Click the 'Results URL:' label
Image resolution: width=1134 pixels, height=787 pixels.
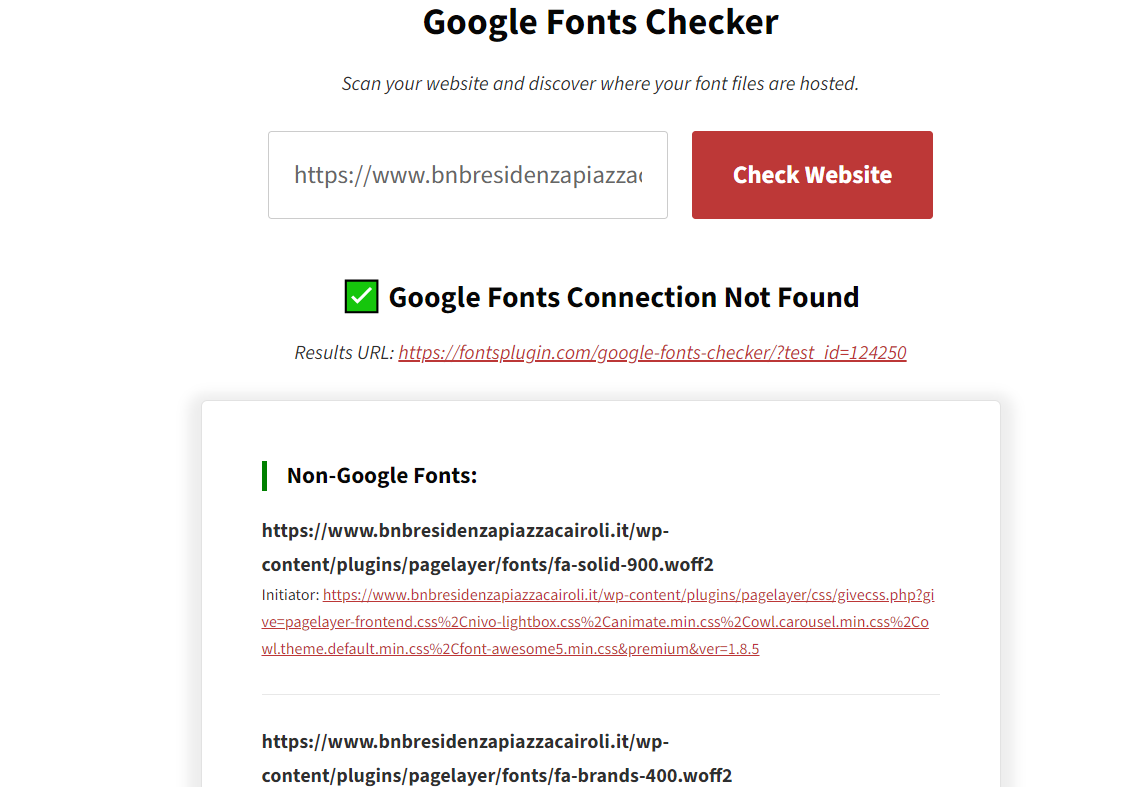point(344,353)
